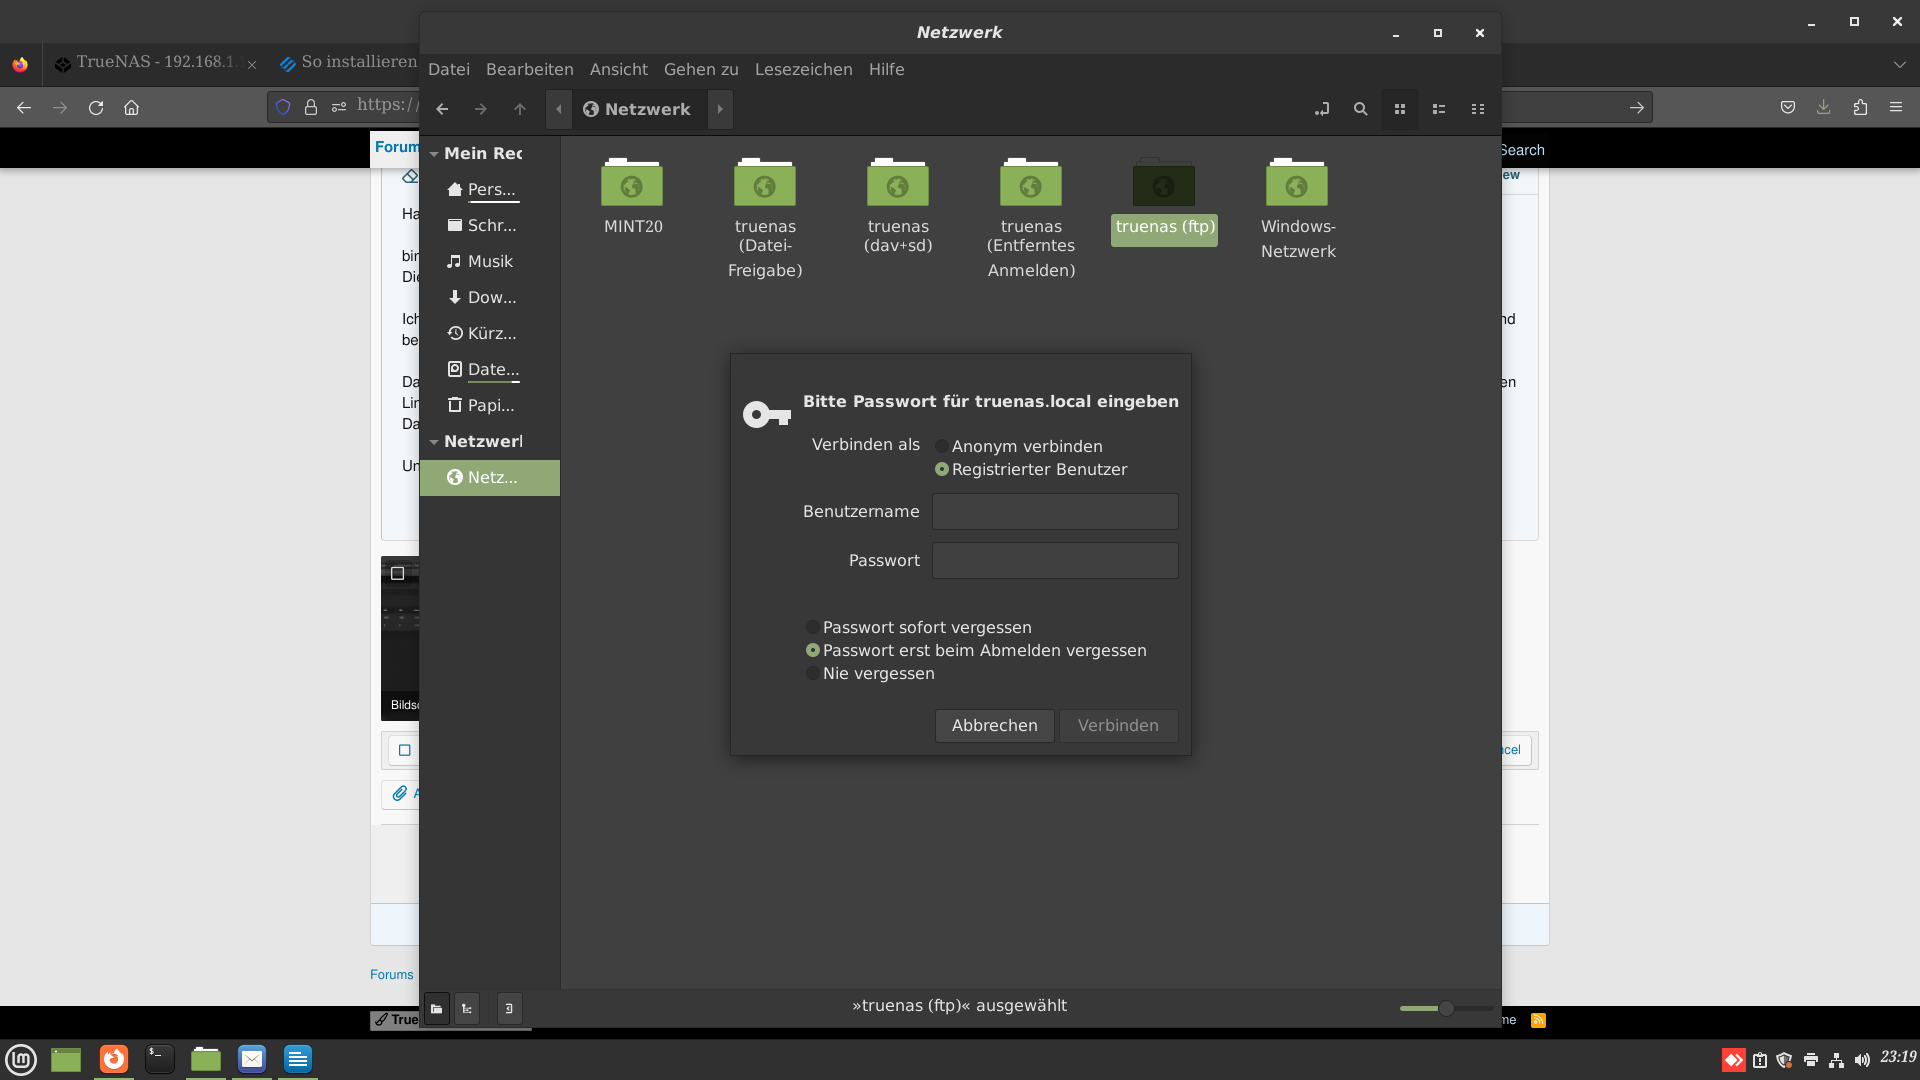Hide the sidebar via status bar button

pos(509,1008)
